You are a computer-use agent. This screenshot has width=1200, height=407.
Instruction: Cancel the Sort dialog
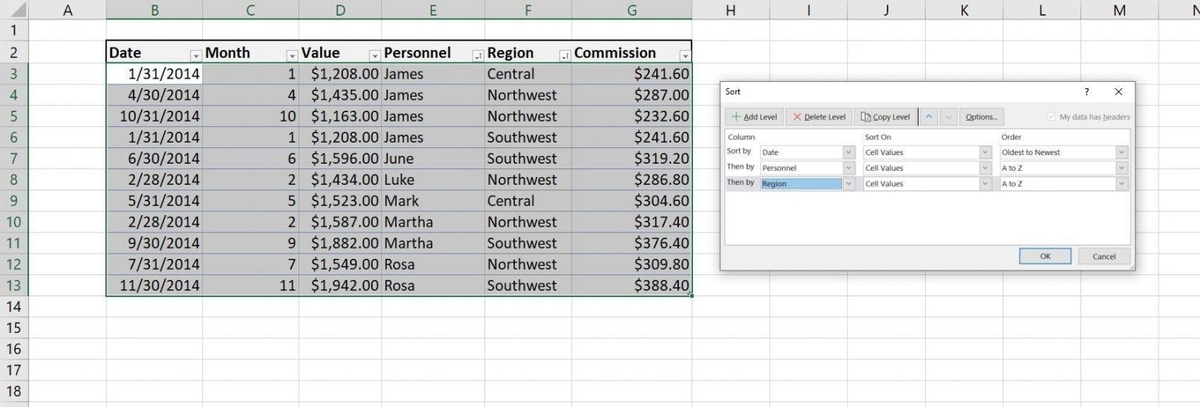pos(1104,256)
